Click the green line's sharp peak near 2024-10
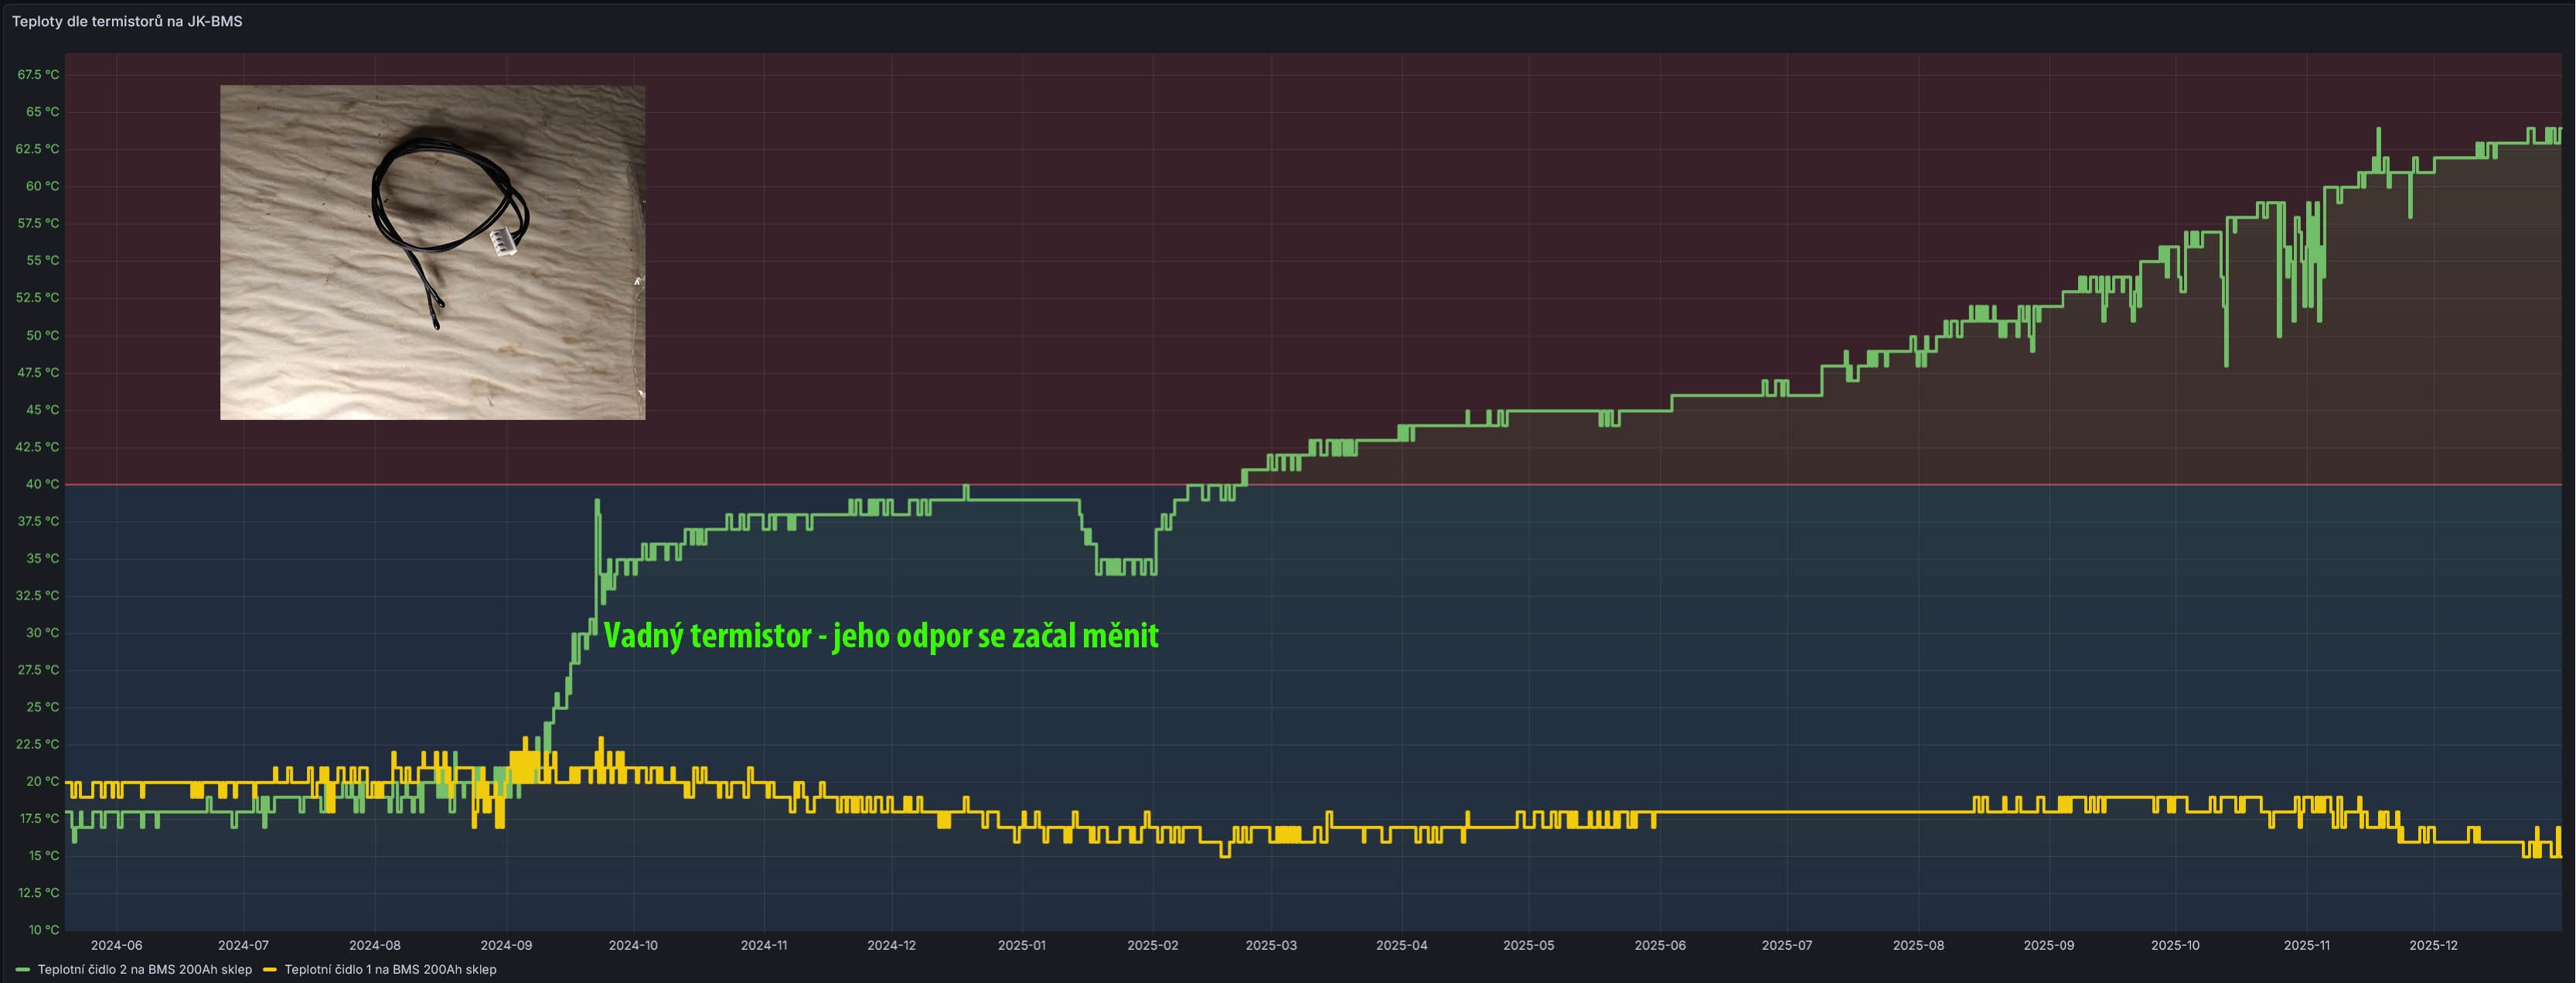This screenshot has width=2576, height=983. point(597,501)
